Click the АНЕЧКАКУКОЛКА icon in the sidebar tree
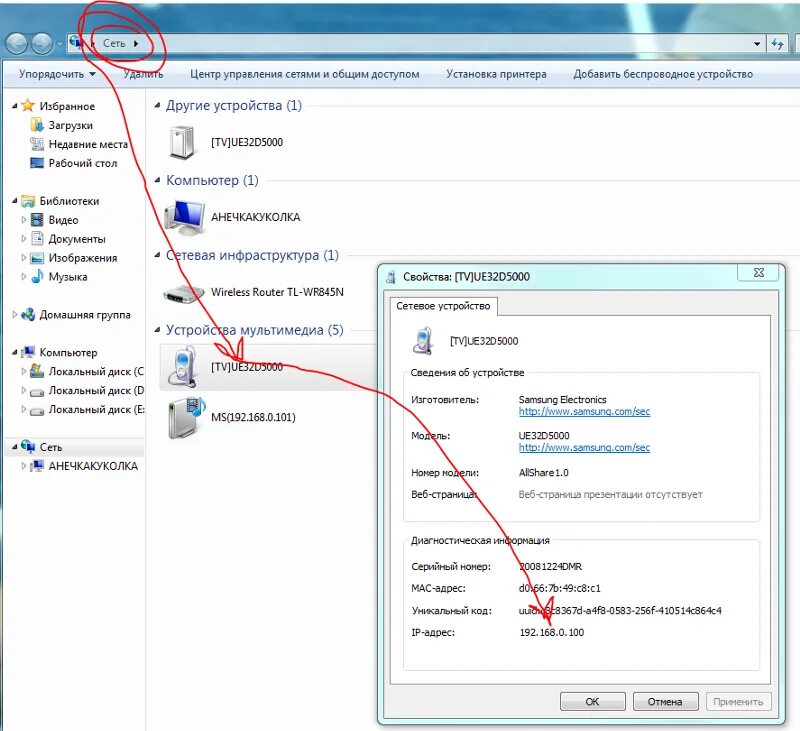Image resolution: width=800 pixels, height=731 pixels. pyautogui.click(x=37, y=465)
